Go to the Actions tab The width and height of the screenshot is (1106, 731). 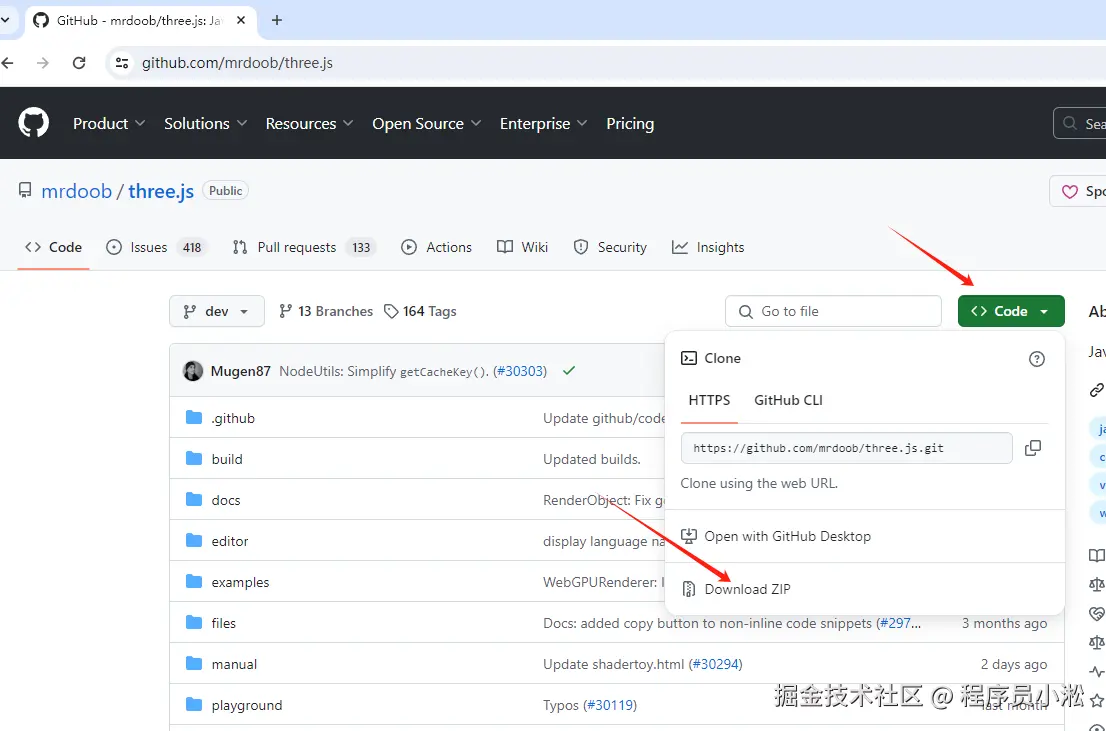click(437, 247)
